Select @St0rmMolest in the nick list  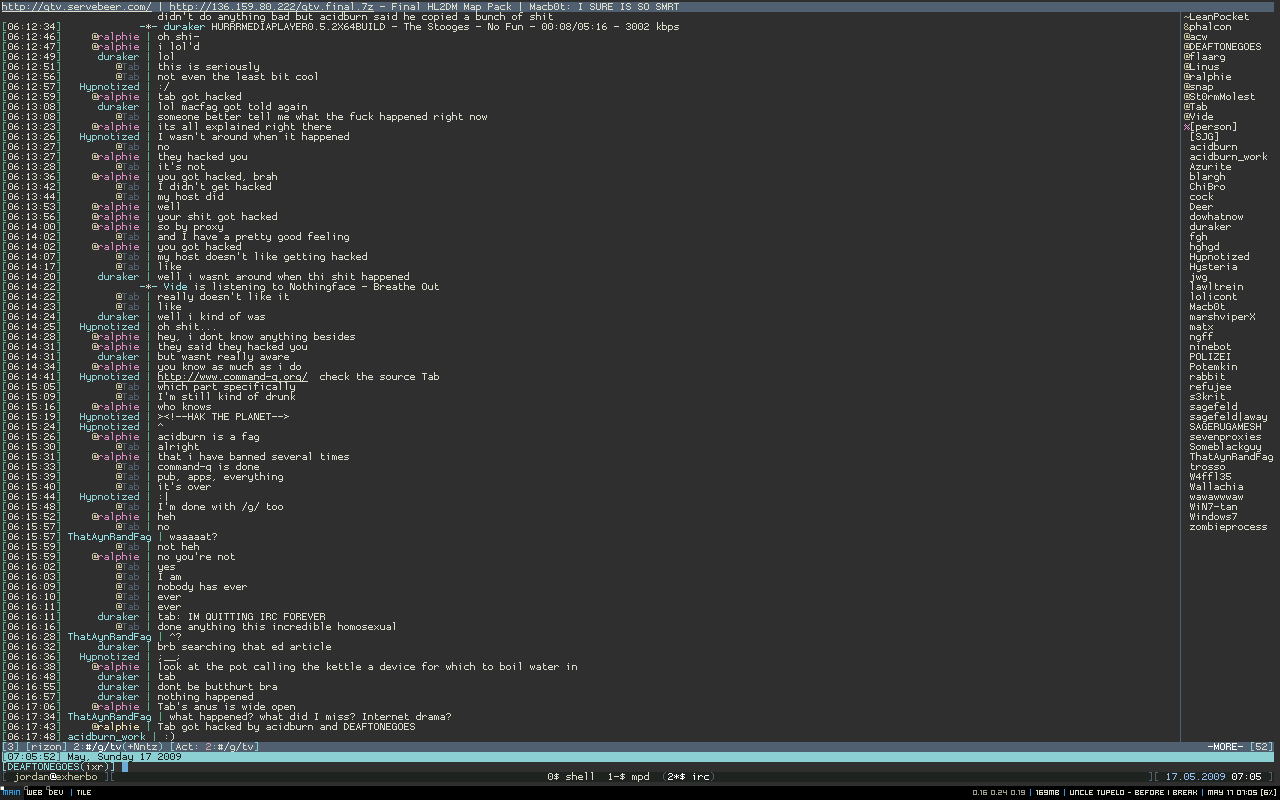[x=1219, y=97]
